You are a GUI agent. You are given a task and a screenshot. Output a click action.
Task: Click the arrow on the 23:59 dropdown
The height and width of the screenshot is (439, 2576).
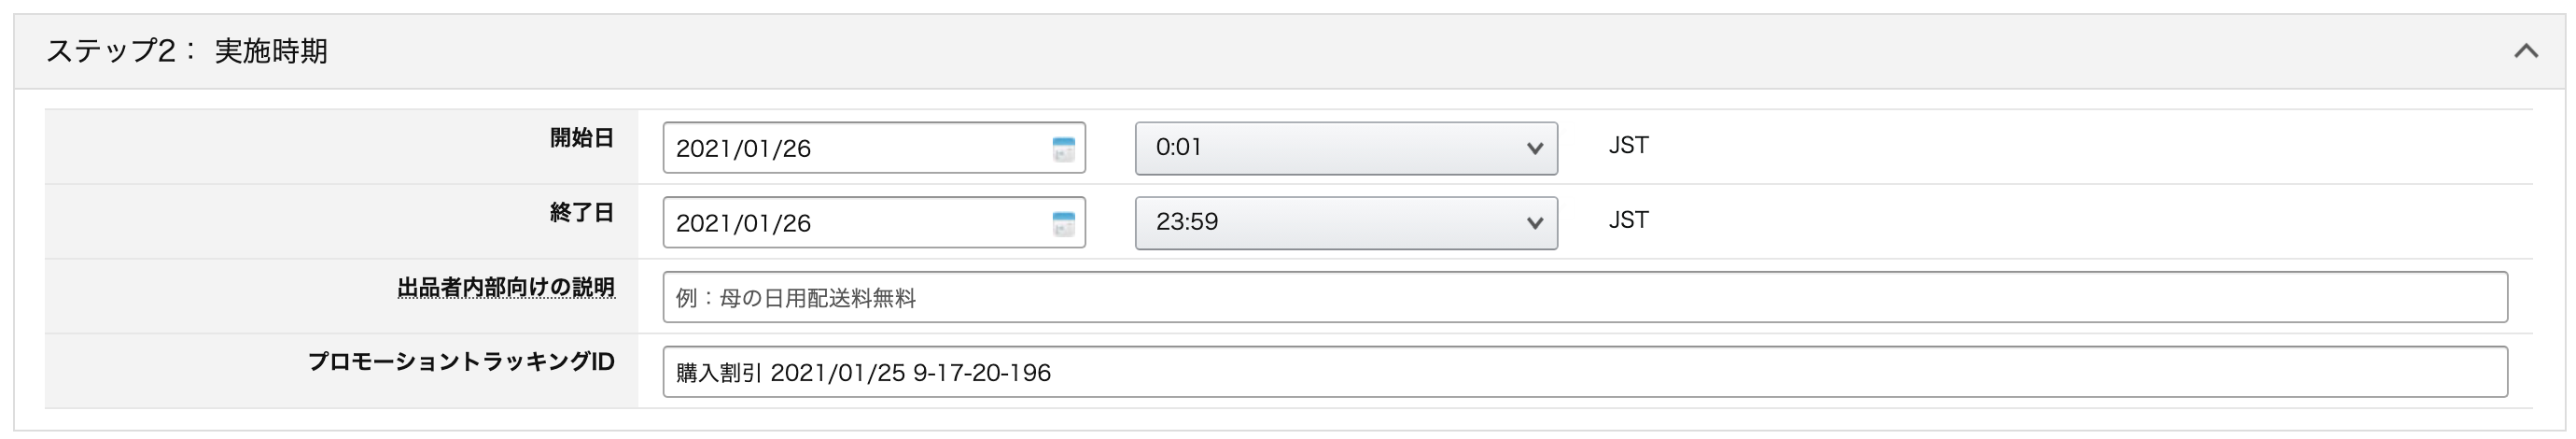coord(1534,224)
